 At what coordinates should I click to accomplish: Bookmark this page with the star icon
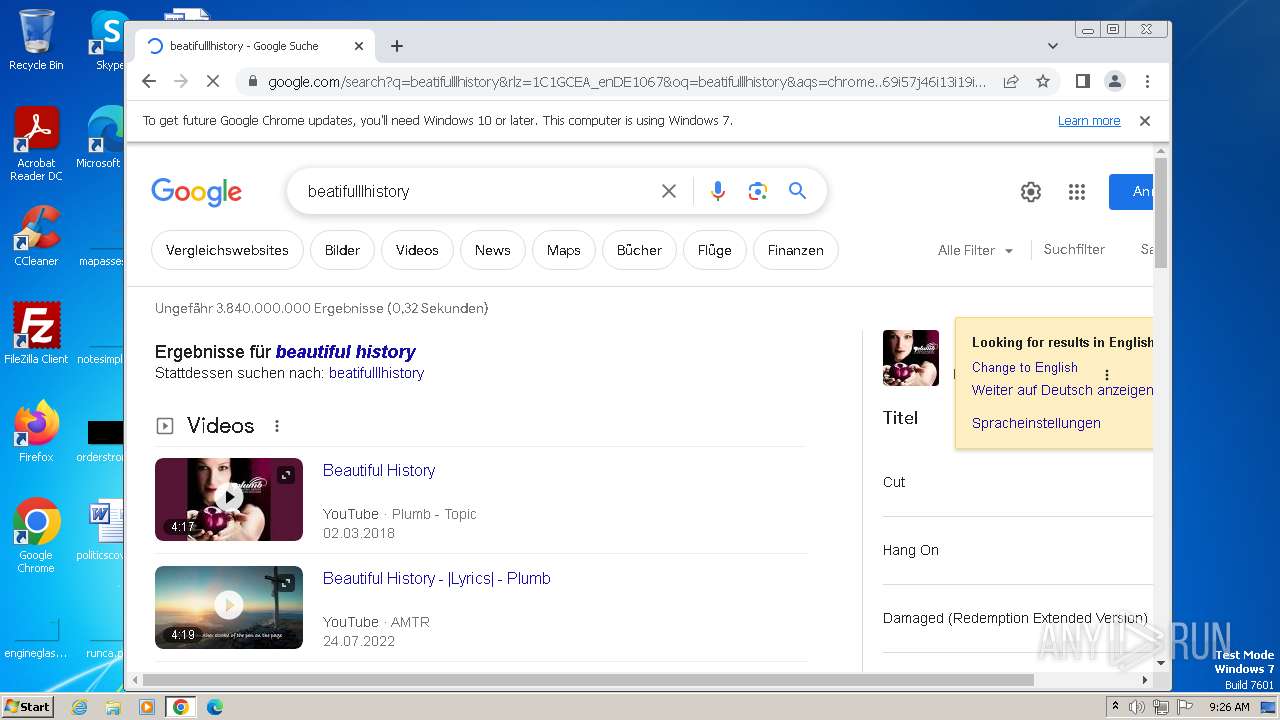(x=1043, y=81)
